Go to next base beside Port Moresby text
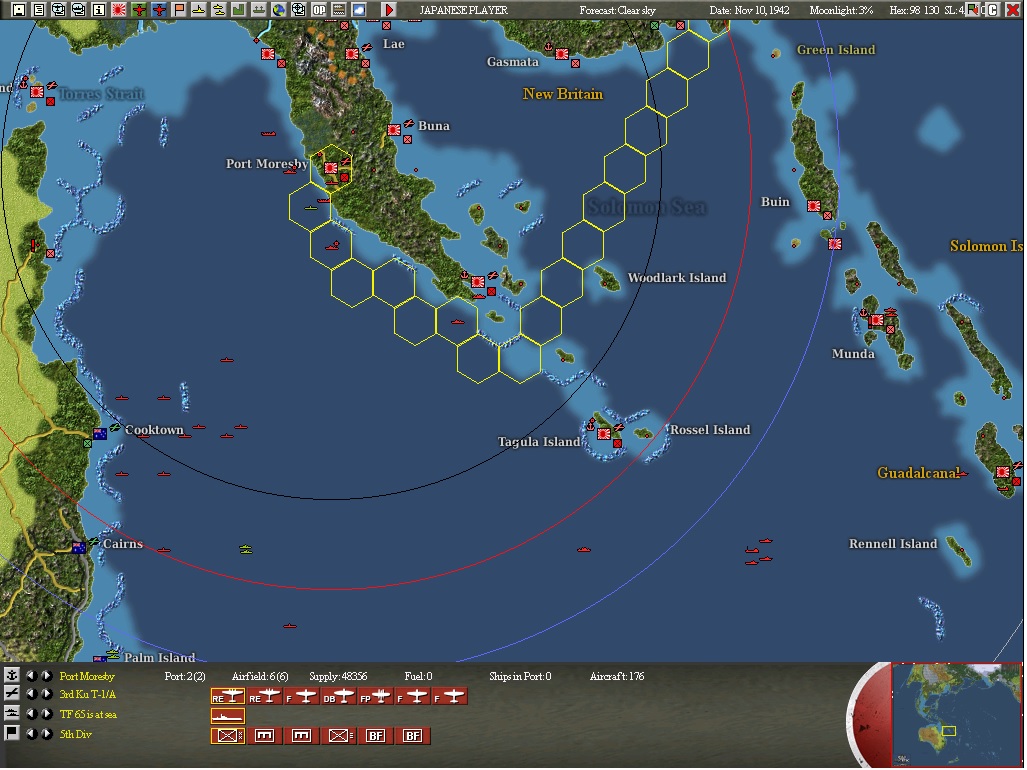The image size is (1027, 770). pyautogui.click(x=47, y=675)
